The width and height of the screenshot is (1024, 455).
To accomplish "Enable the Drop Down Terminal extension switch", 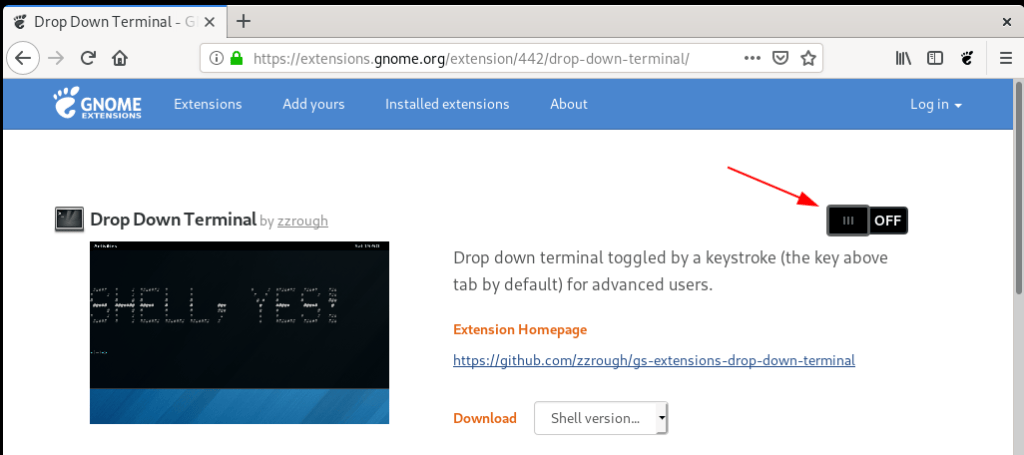I will tap(867, 220).
